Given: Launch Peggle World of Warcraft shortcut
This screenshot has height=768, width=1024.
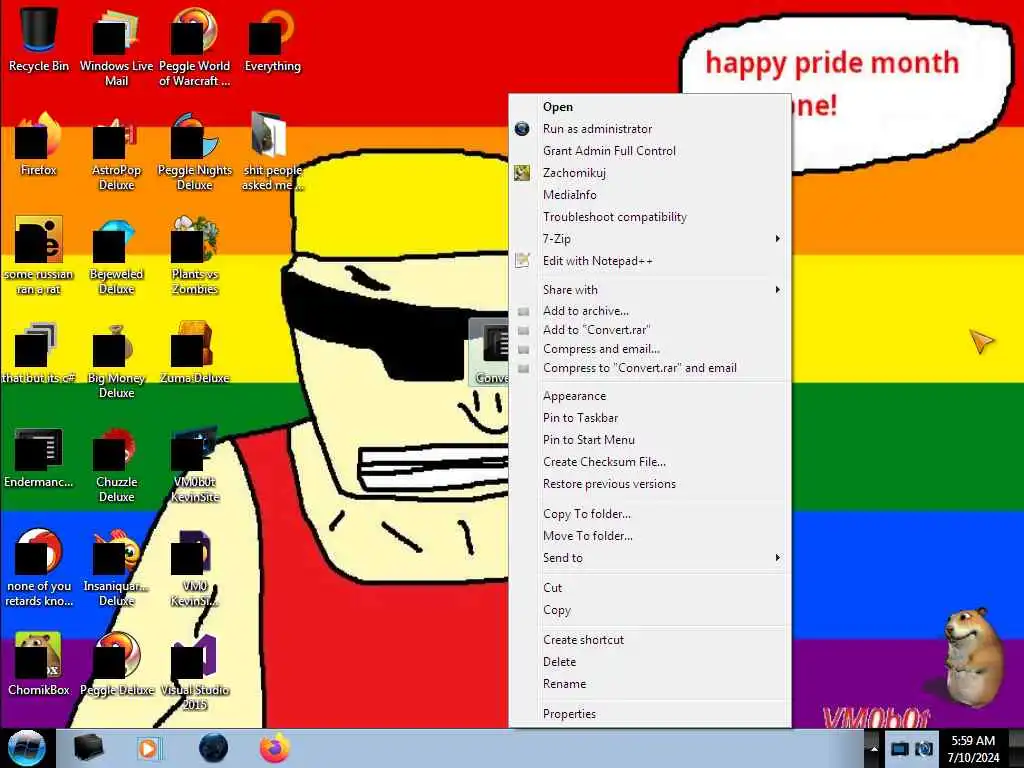Looking at the screenshot, I should click(195, 47).
